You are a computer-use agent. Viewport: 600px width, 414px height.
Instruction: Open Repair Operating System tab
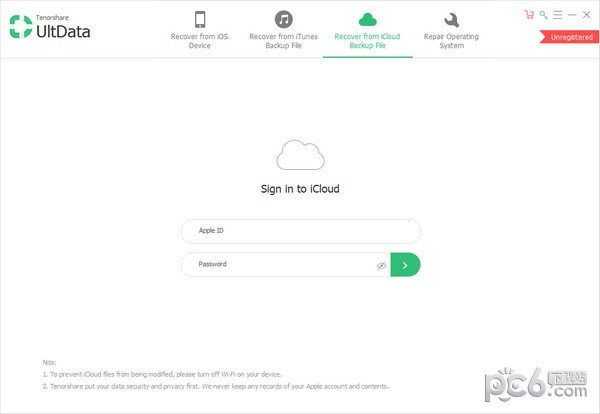click(x=451, y=30)
